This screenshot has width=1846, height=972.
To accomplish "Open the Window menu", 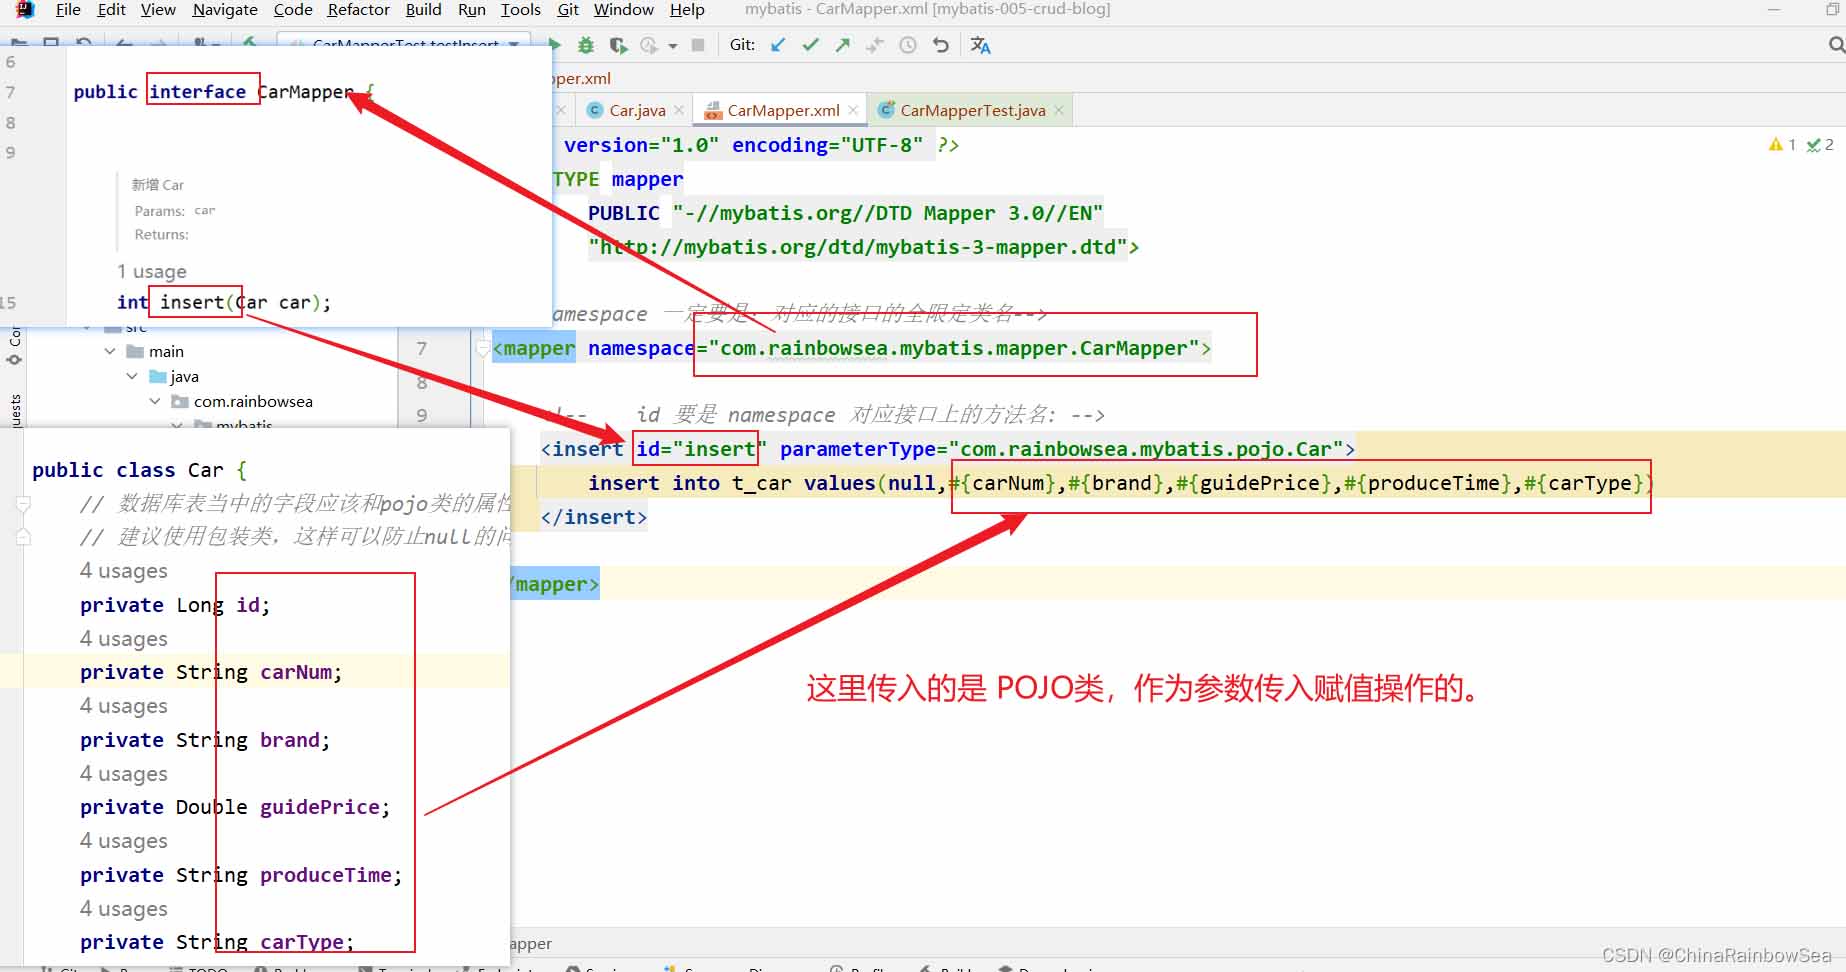I will click(x=624, y=10).
